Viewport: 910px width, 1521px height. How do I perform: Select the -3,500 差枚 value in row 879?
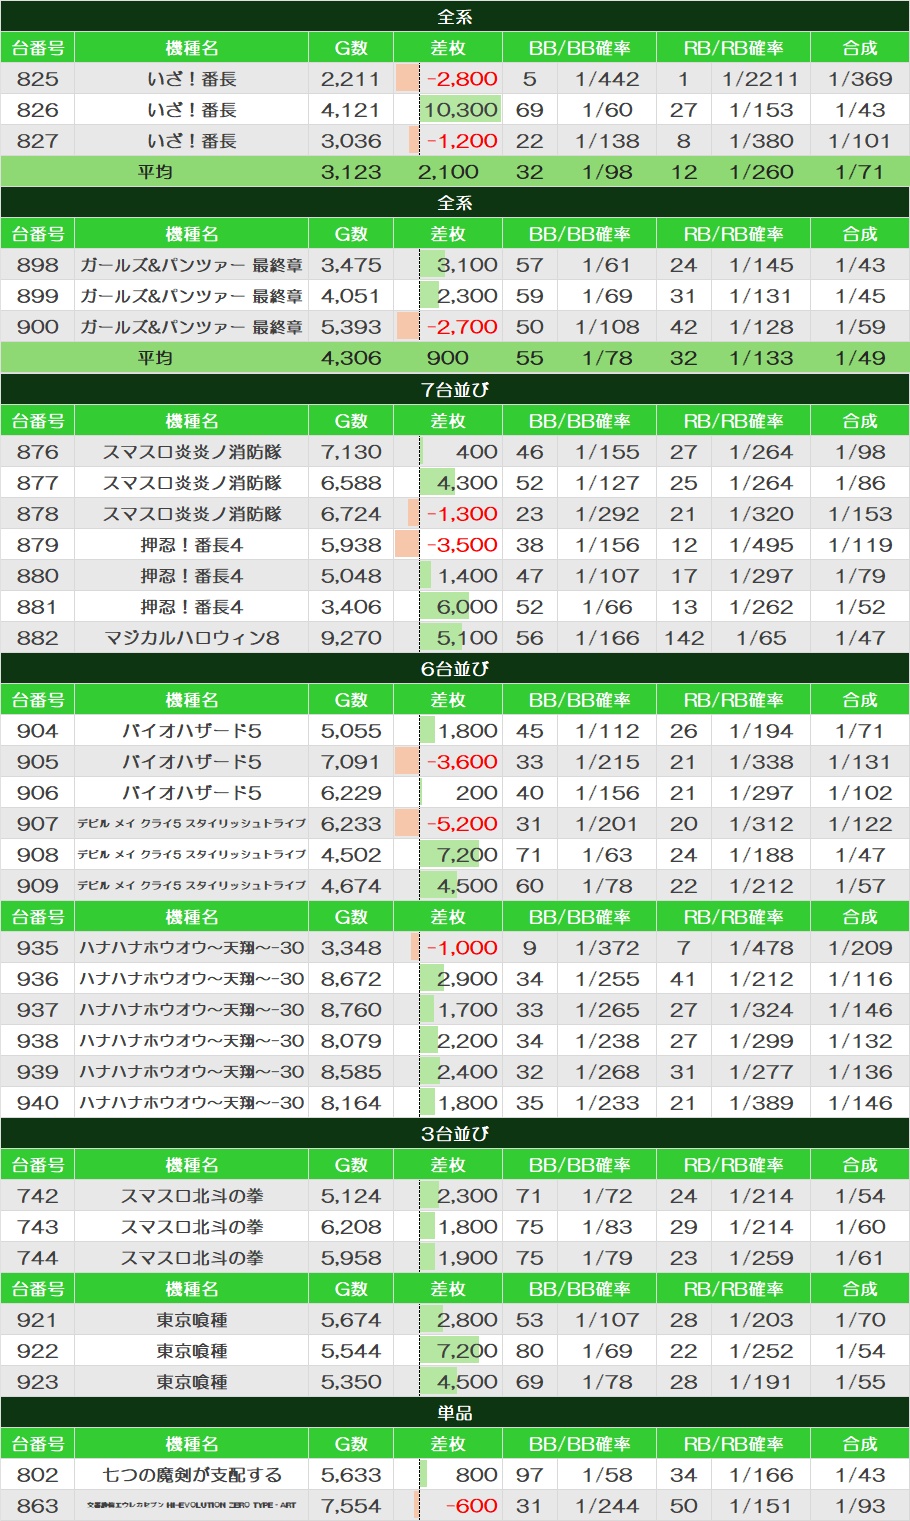pos(461,545)
